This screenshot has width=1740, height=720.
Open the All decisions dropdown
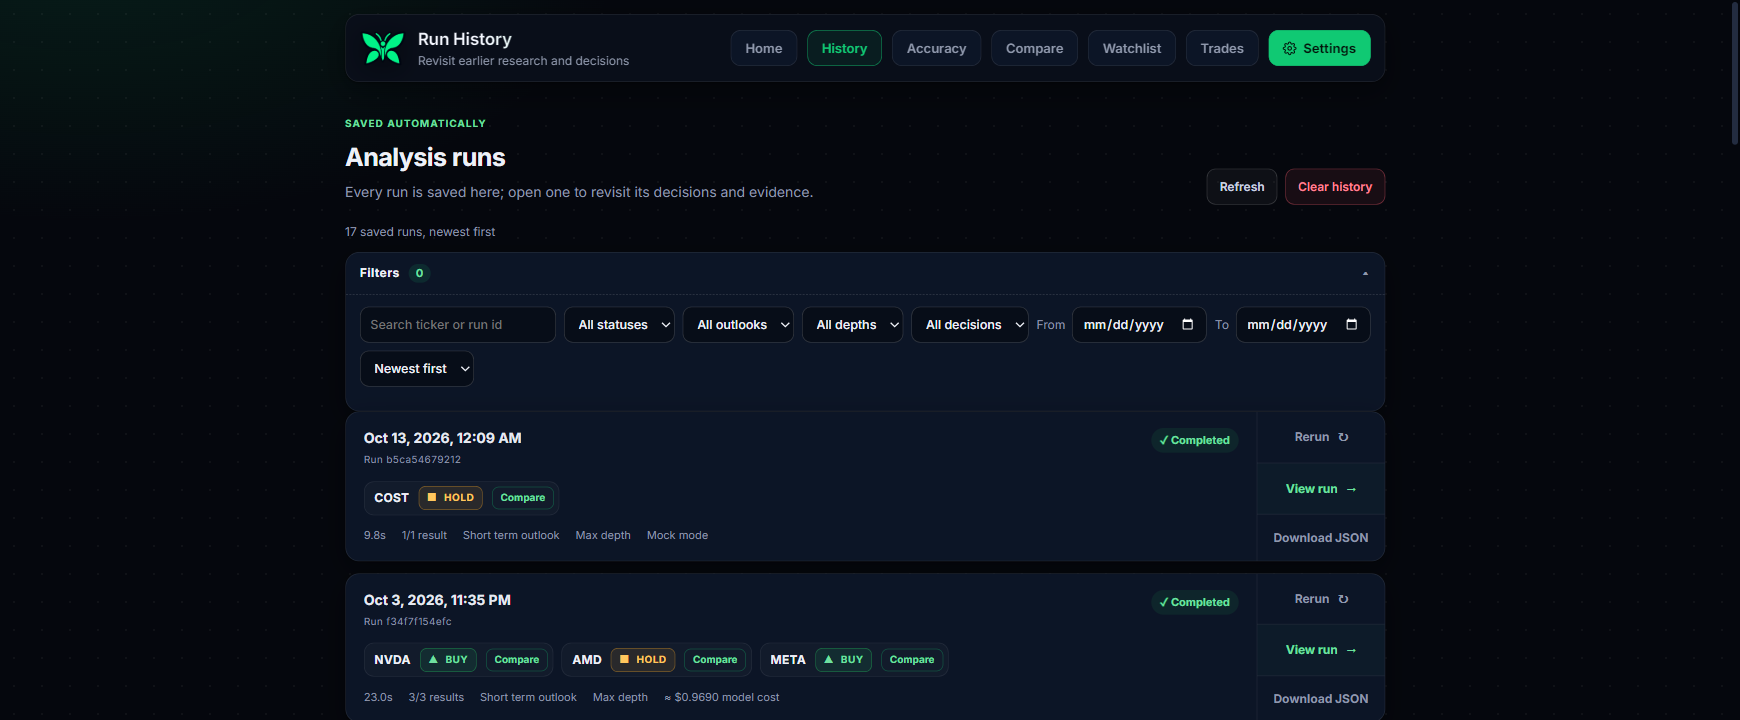point(969,325)
